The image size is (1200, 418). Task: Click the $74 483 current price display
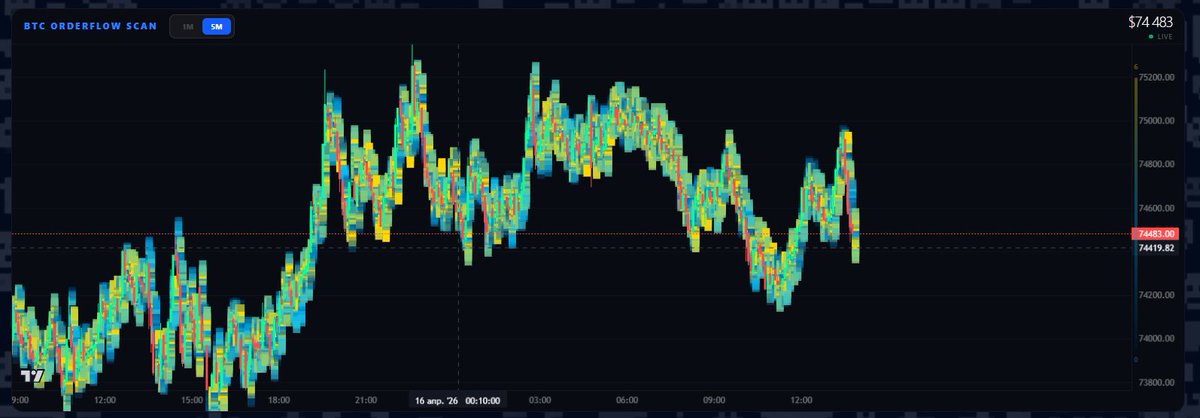(x=1151, y=21)
